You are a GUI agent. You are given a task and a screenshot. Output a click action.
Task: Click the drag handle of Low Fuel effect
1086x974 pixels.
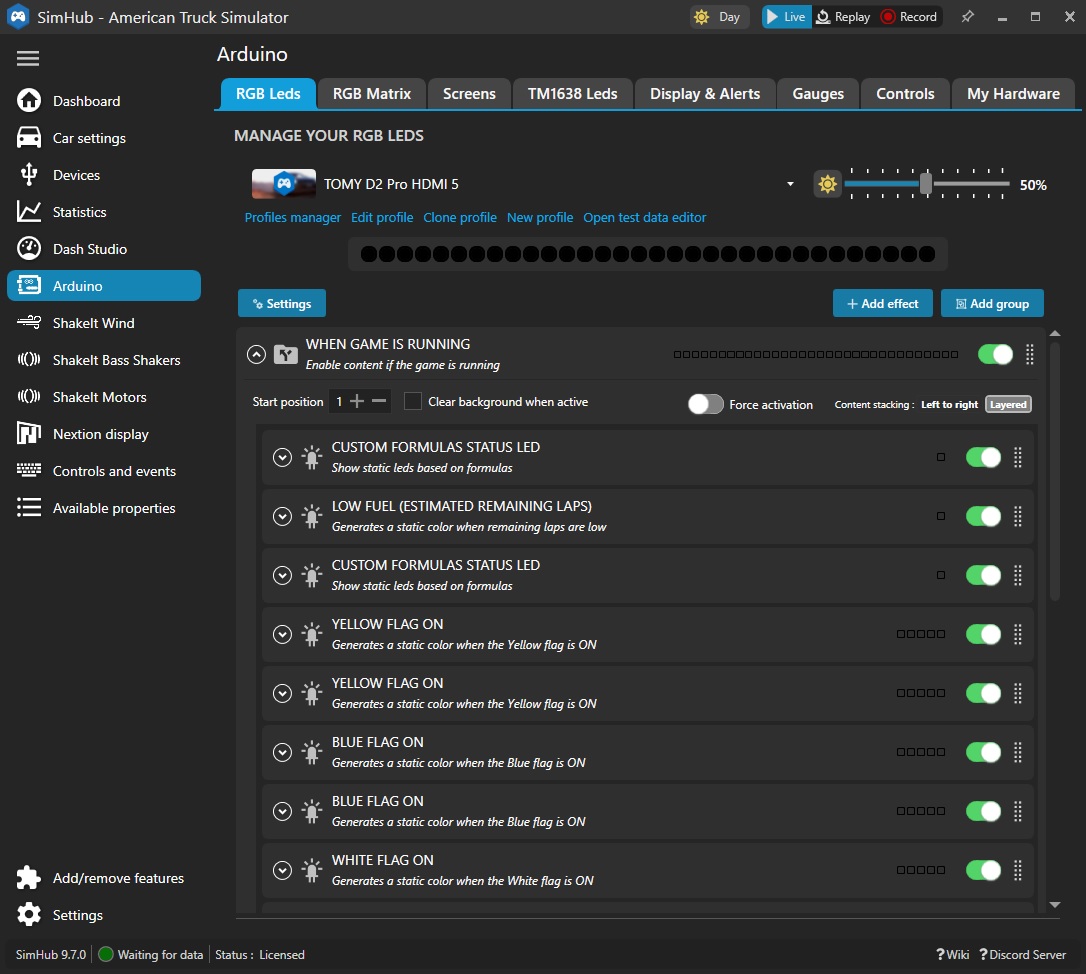click(x=1018, y=516)
